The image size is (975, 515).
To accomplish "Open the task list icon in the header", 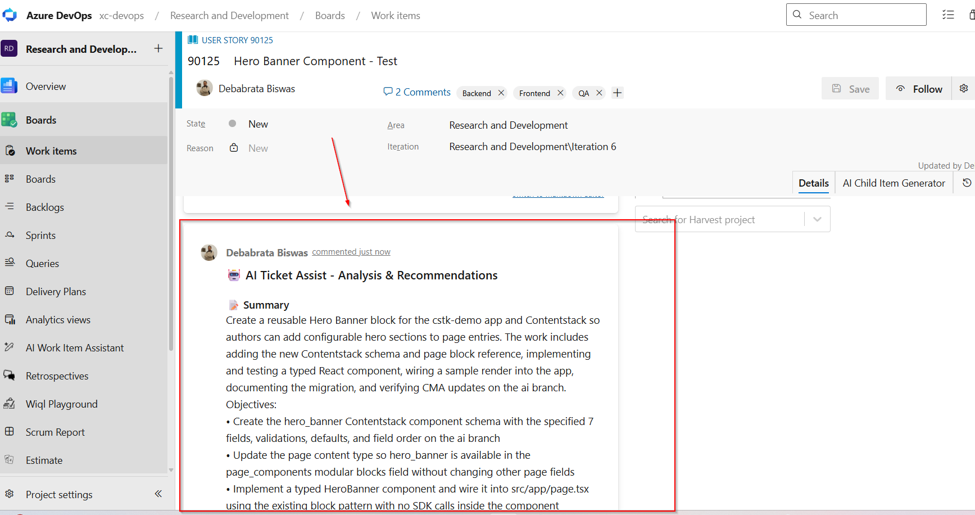I will tap(948, 14).
